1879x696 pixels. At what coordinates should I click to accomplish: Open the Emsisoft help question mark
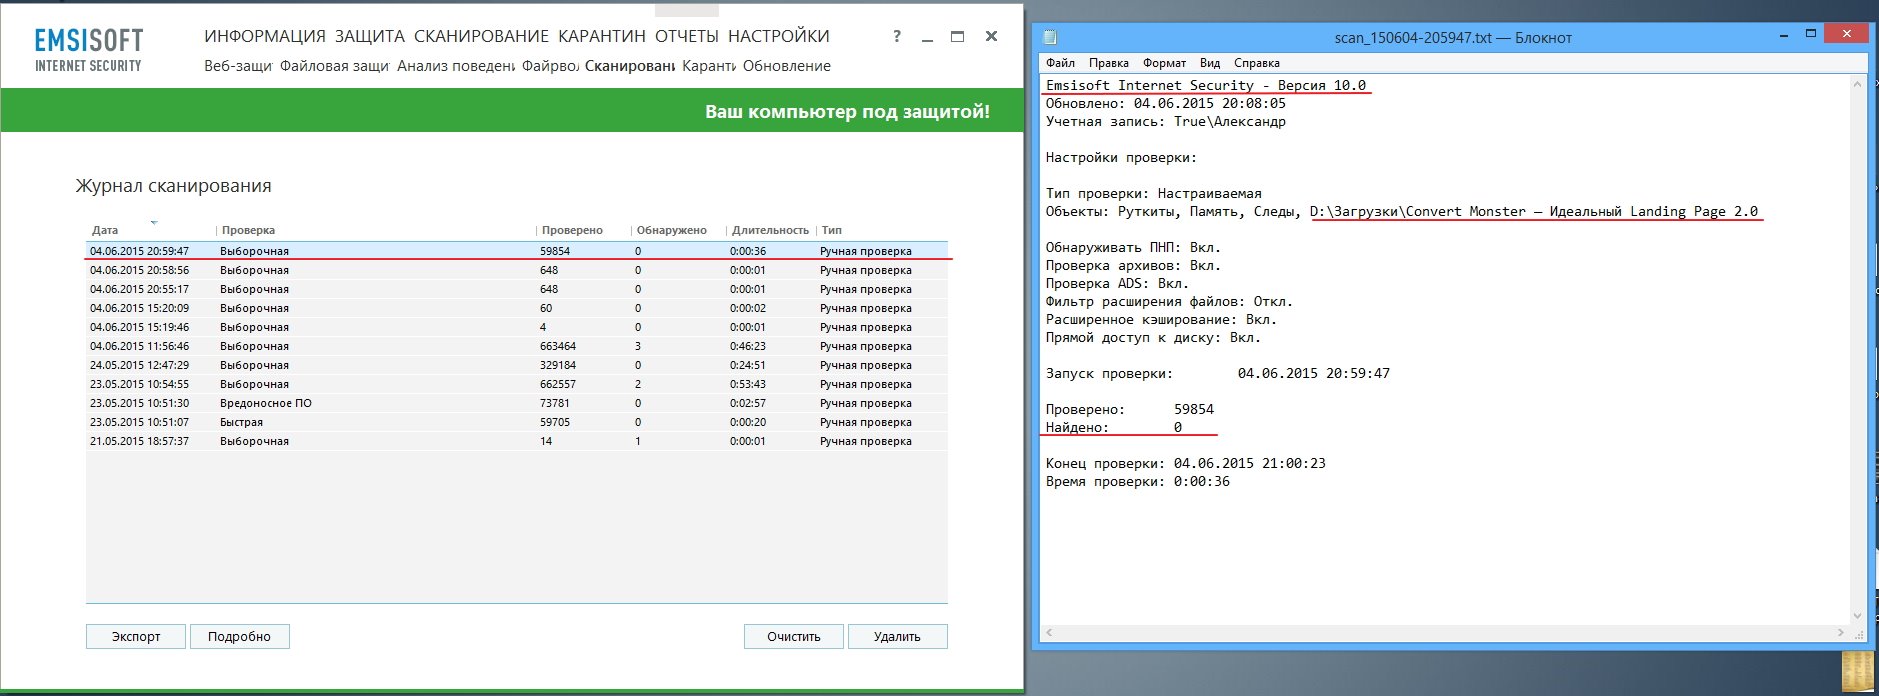tap(897, 36)
